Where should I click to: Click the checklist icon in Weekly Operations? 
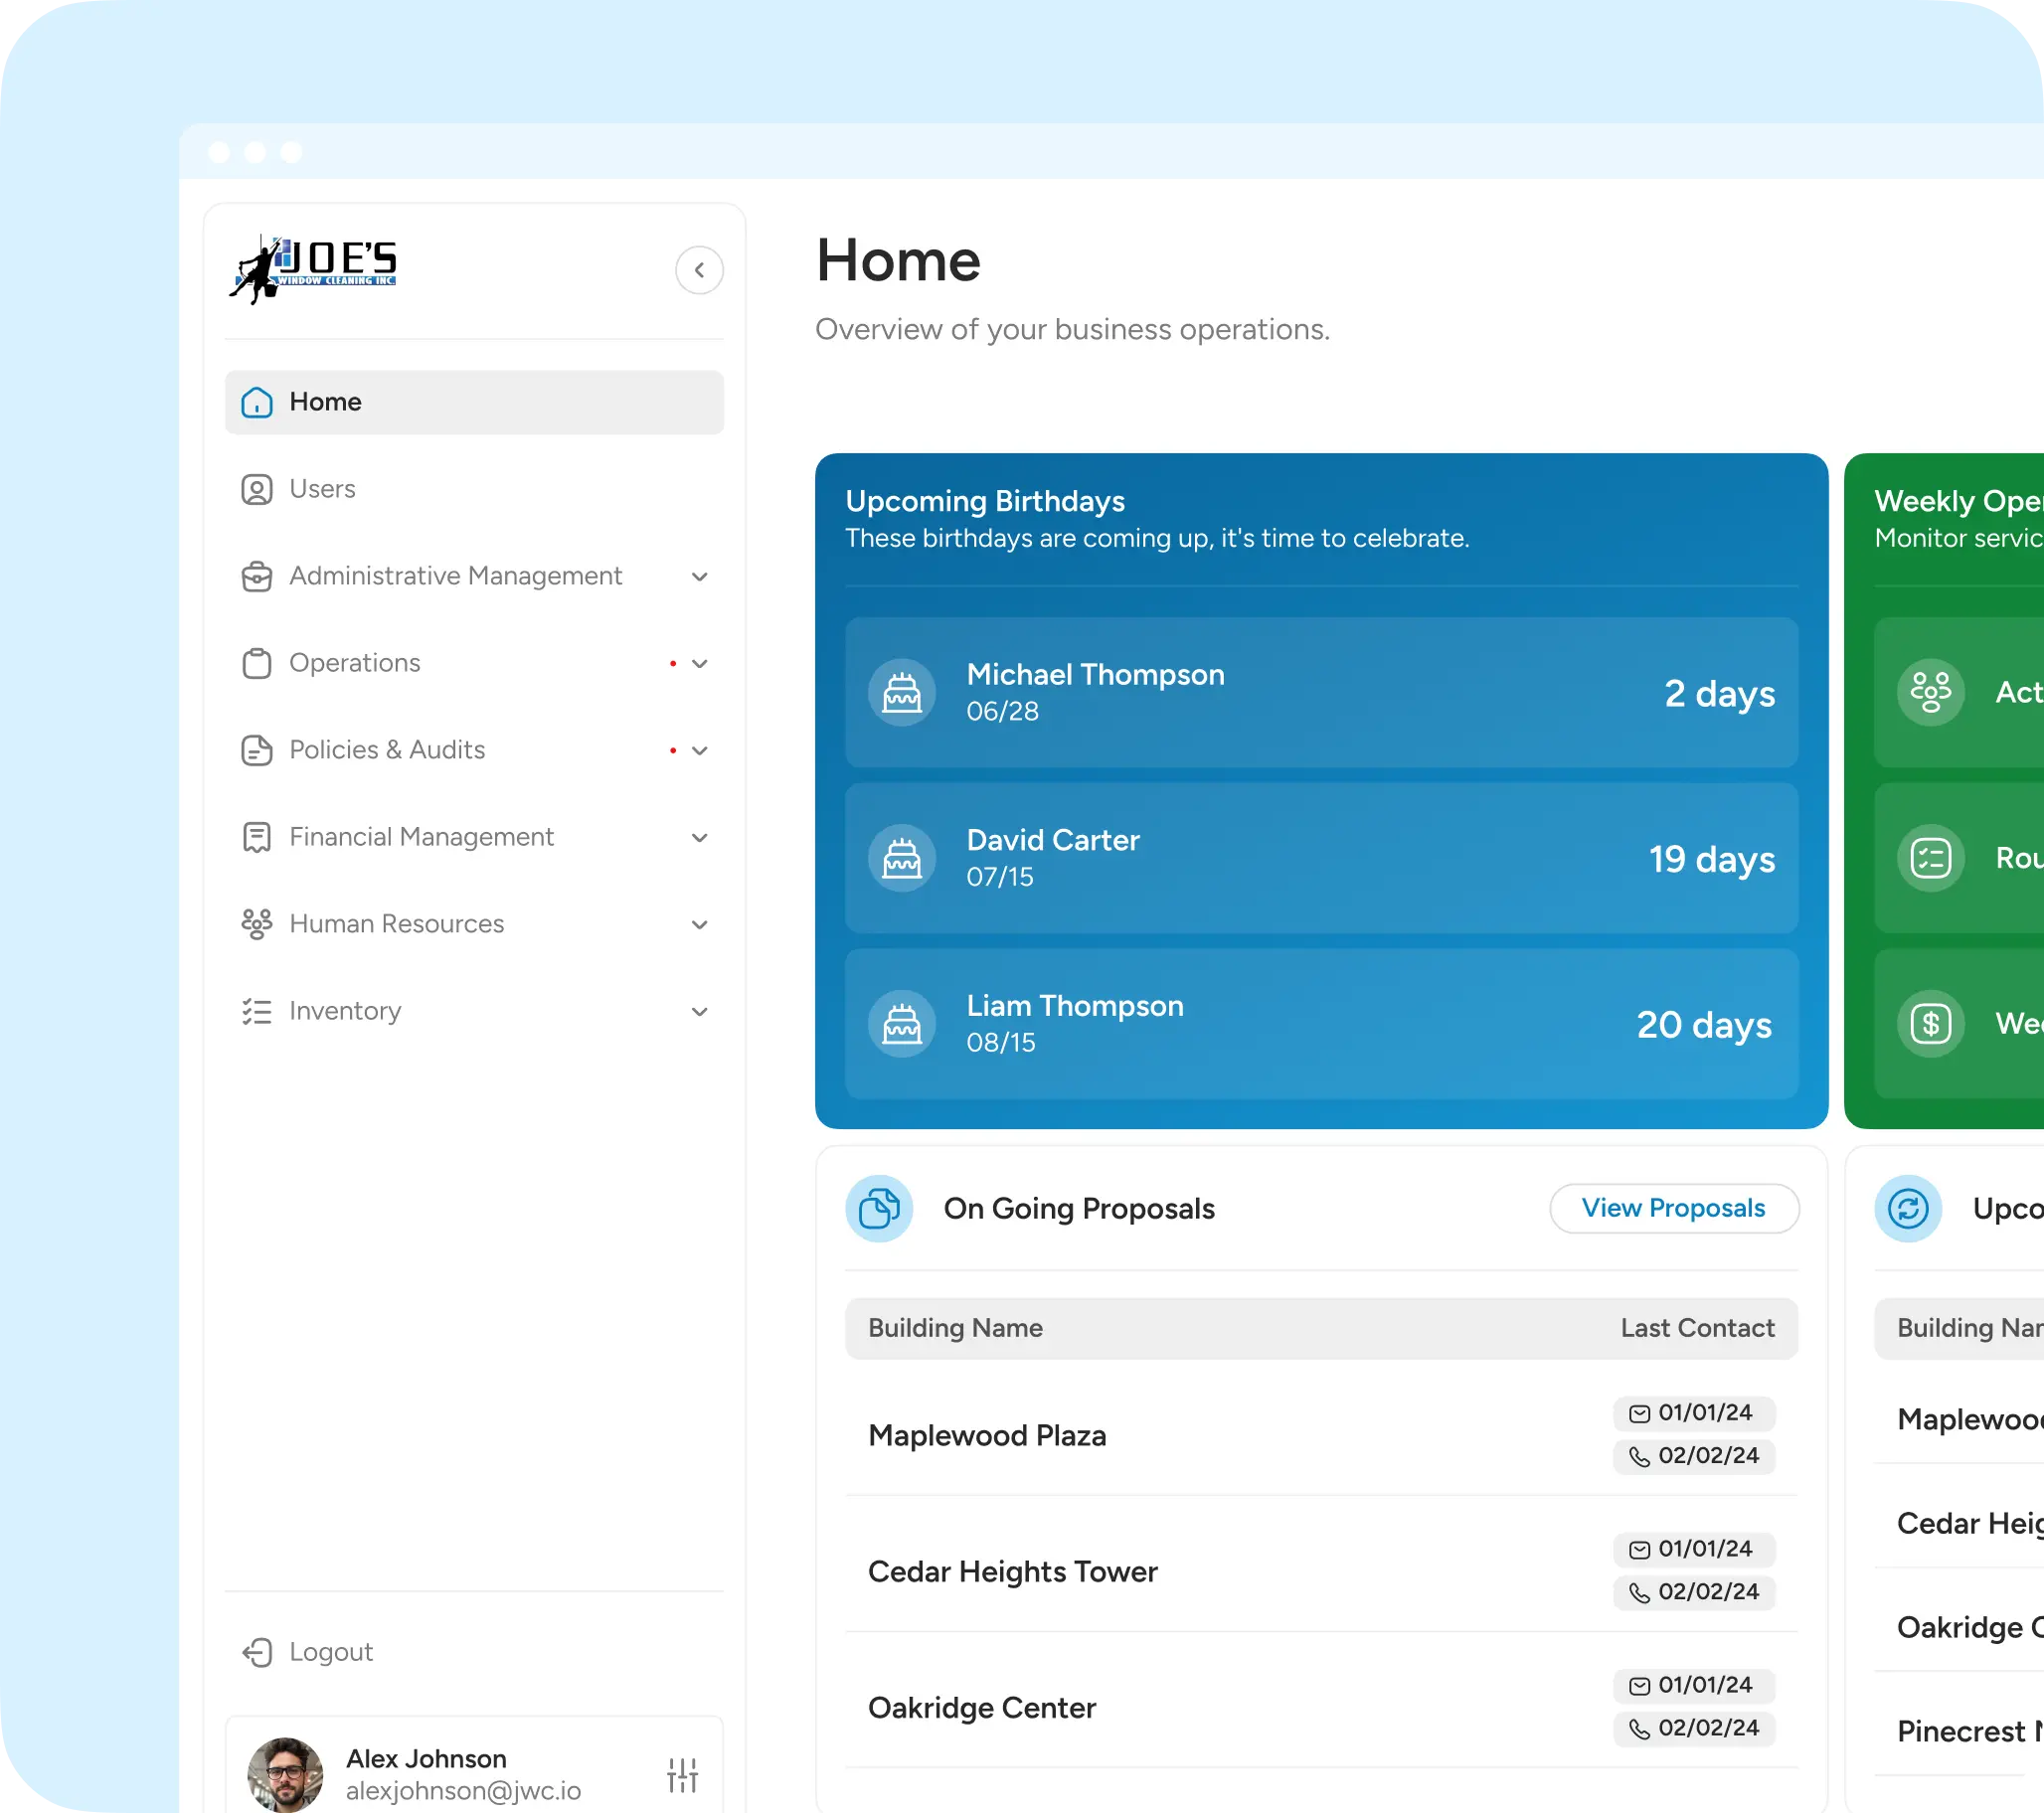click(x=1930, y=858)
